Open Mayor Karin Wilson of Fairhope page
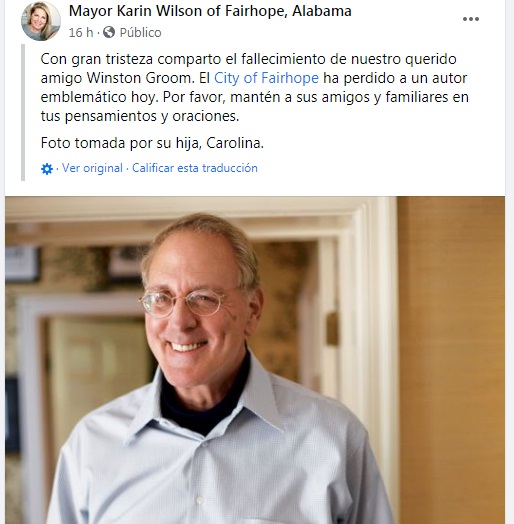Image resolution: width=514 pixels, height=524 pixels. pos(210,11)
